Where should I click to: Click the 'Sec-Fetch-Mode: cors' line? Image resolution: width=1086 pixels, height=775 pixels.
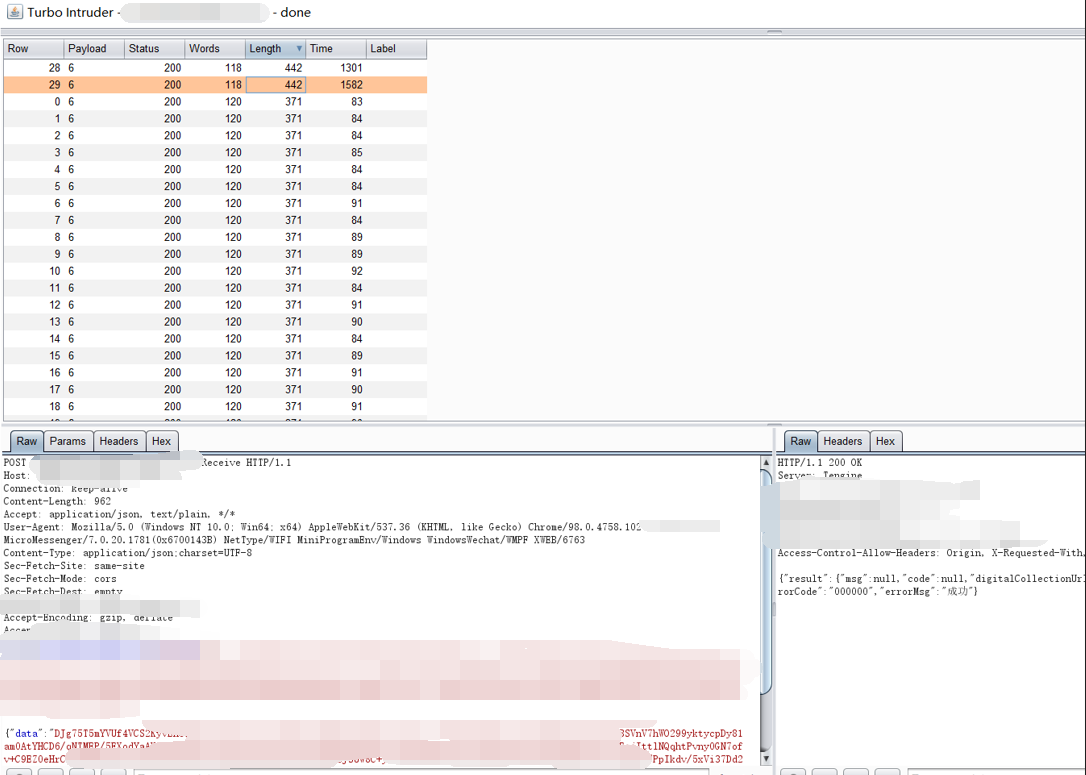click(60, 578)
